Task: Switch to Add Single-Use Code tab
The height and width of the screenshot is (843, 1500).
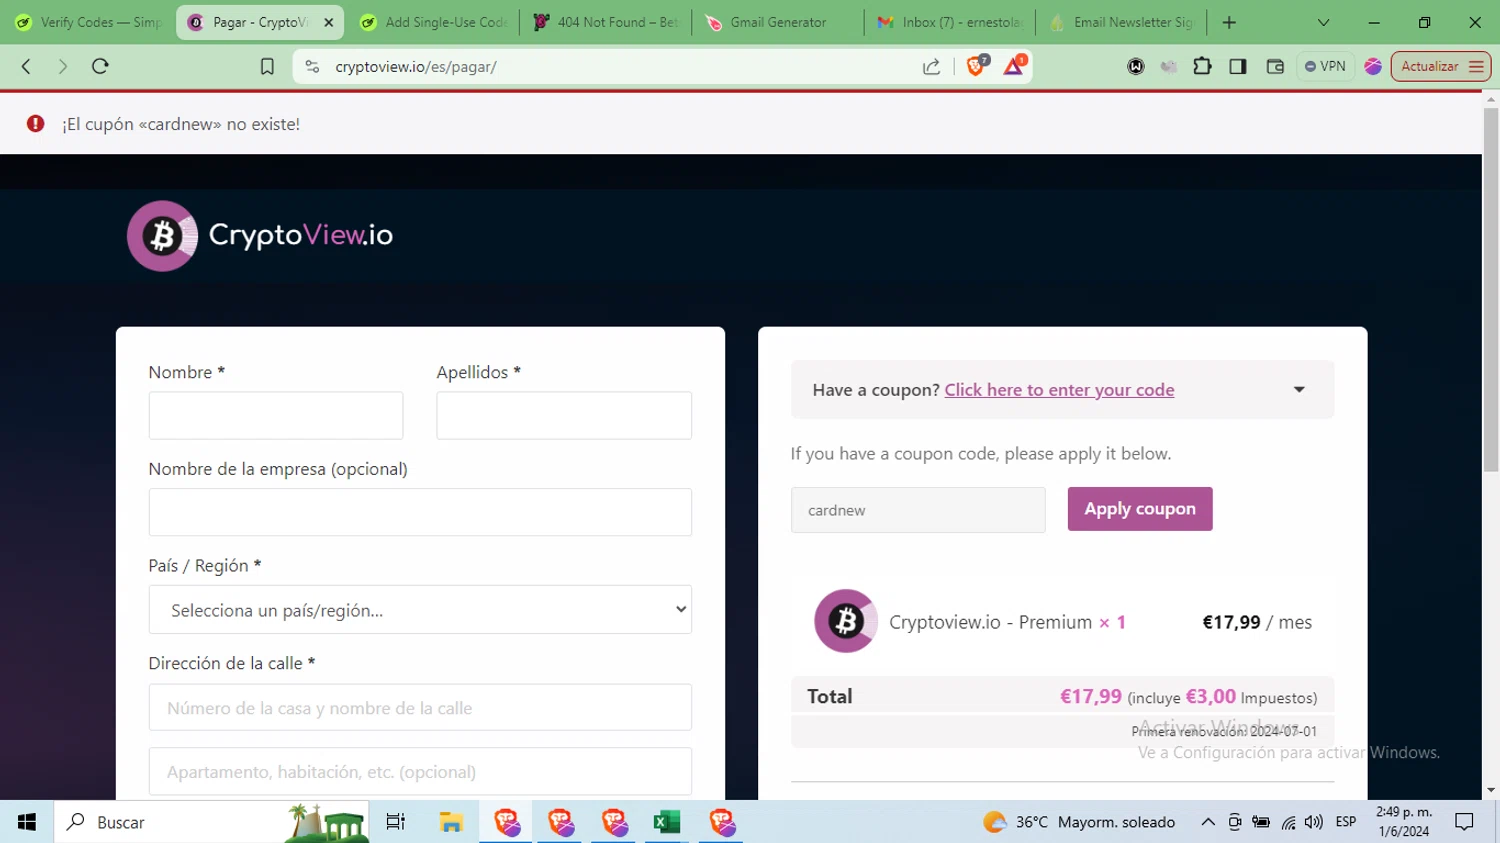Action: tap(435, 22)
